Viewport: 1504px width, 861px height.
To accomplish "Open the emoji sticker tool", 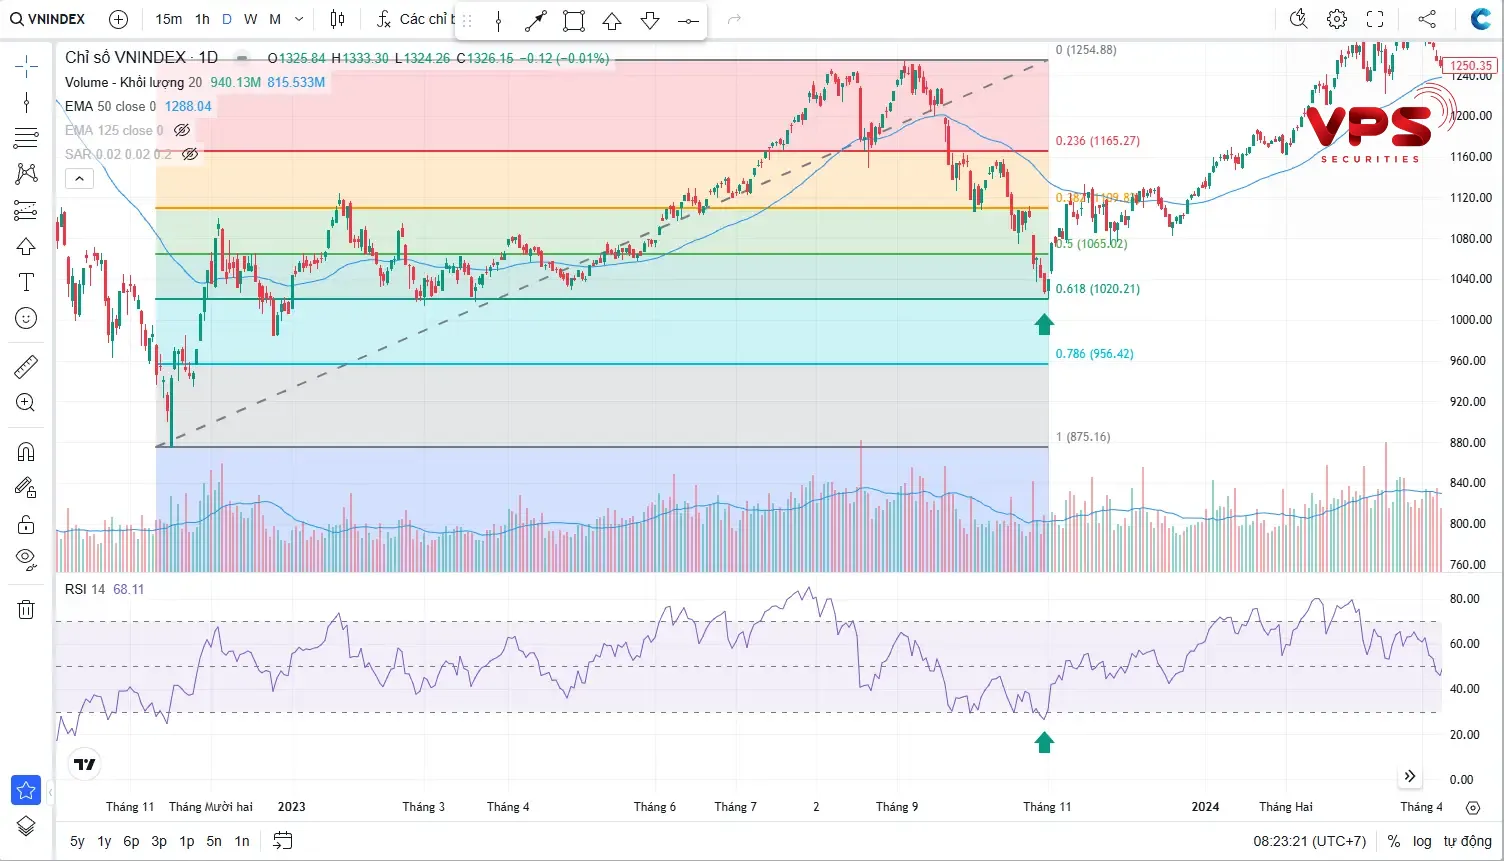I will pyautogui.click(x=26, y=318).
